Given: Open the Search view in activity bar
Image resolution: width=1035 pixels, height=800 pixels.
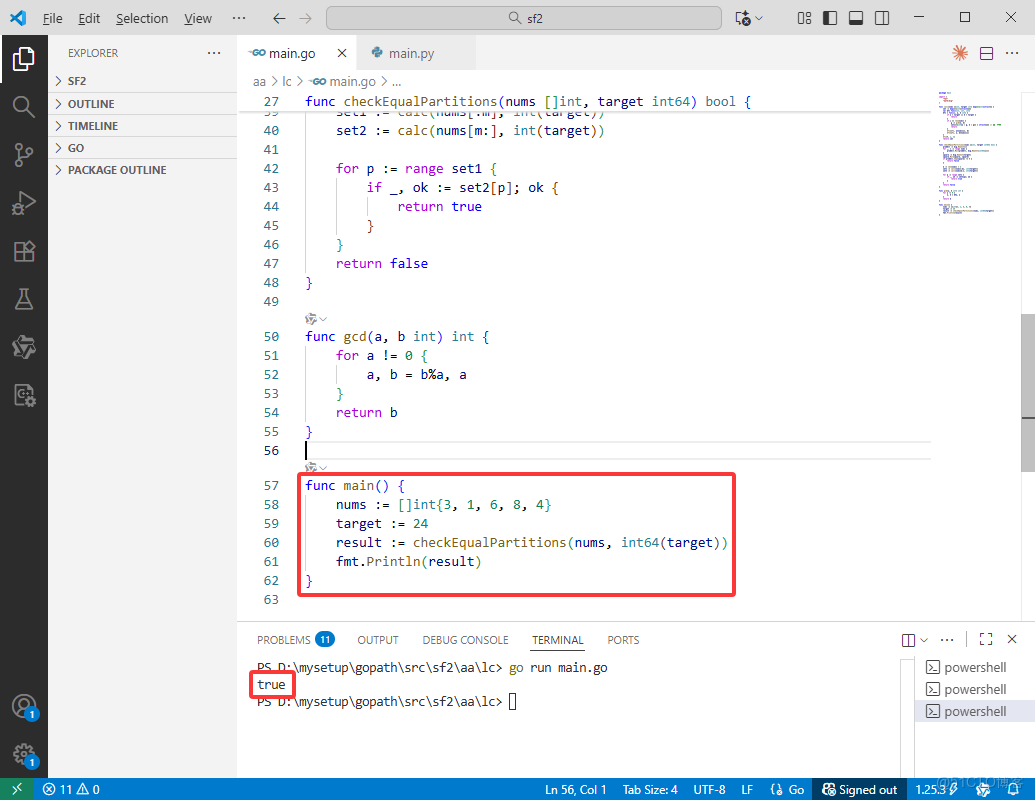Looking at the screenshot, I should coord(24,106).
